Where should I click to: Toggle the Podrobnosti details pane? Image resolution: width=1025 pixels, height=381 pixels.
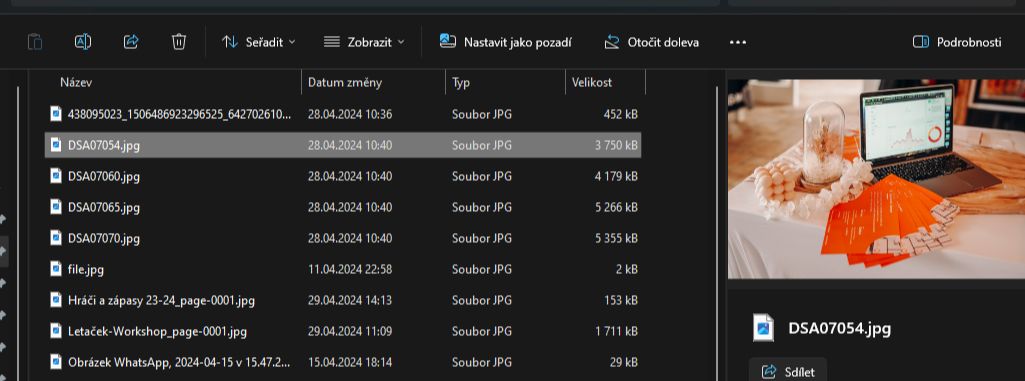coord(957,42)
